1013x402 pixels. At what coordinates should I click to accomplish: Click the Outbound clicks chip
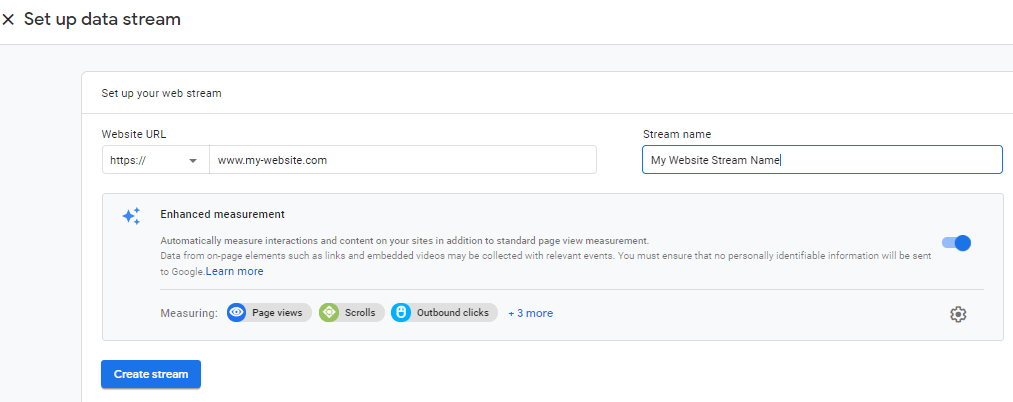coord(444,313)
